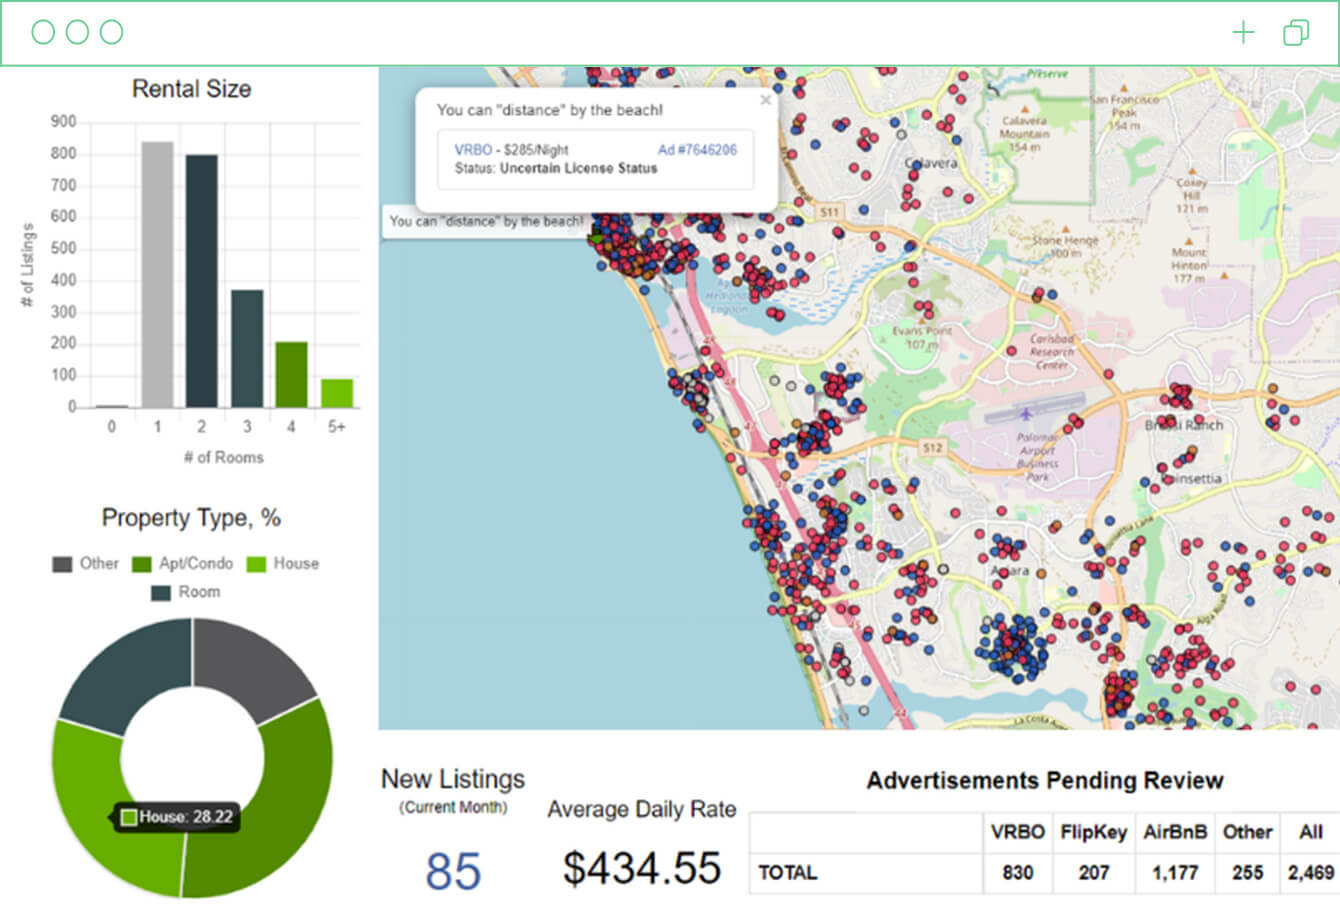
Task: Click the Advertisements Pending Review heading
Action: (x=1045, y=780)
